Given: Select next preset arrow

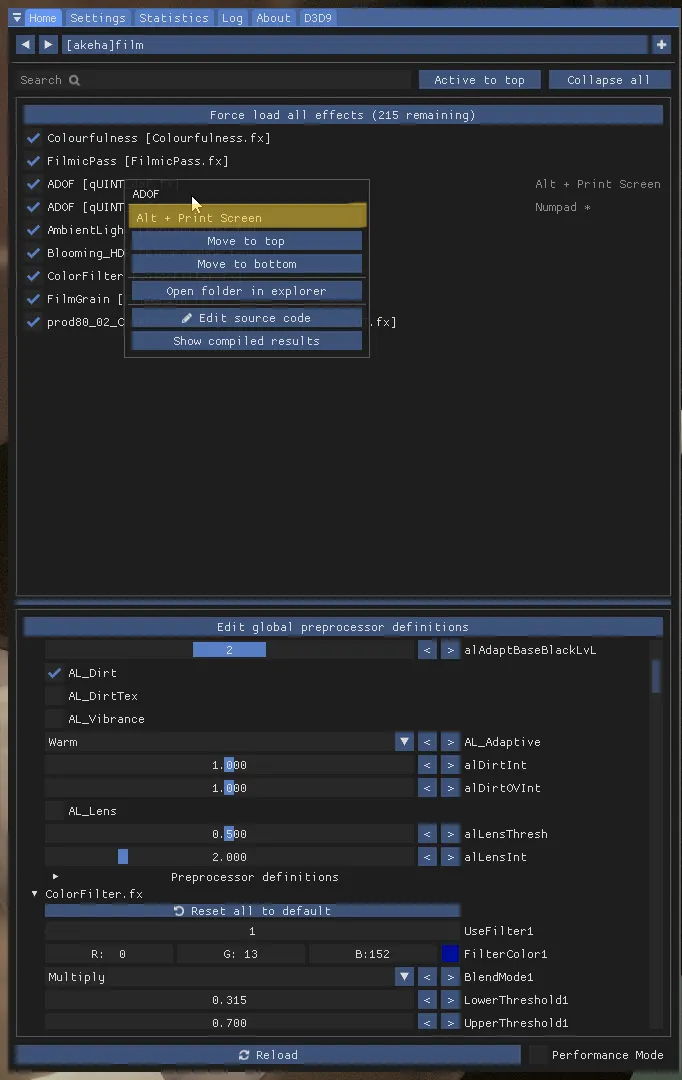Looking at the screenshot, I should (48, 45).
